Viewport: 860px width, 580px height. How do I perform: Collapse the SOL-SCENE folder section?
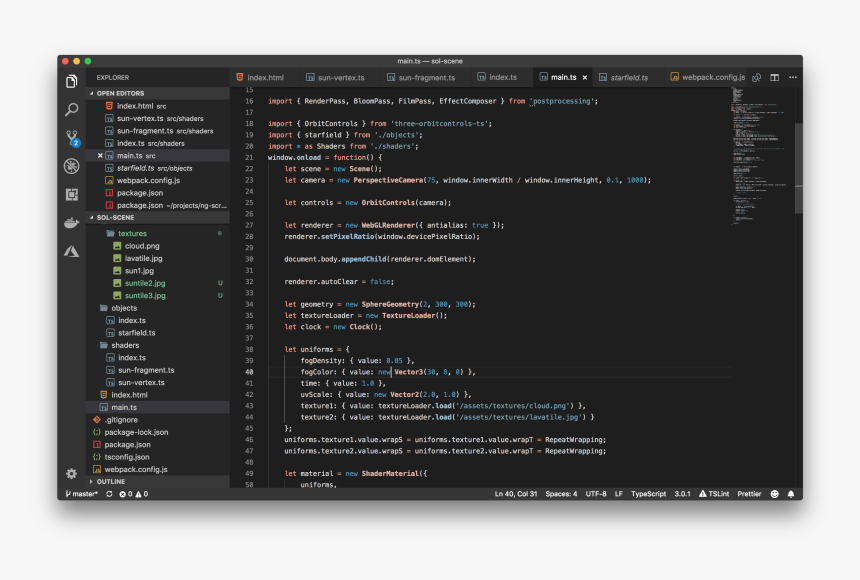(158, 217)
